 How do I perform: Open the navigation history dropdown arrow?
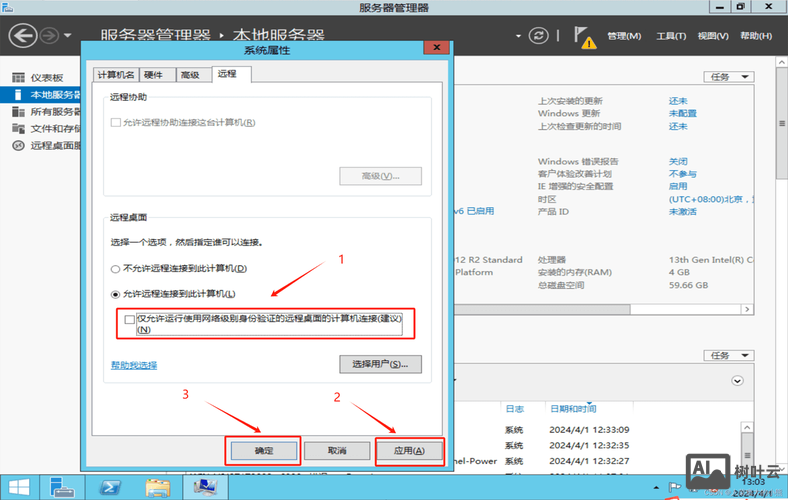[67, 36]
